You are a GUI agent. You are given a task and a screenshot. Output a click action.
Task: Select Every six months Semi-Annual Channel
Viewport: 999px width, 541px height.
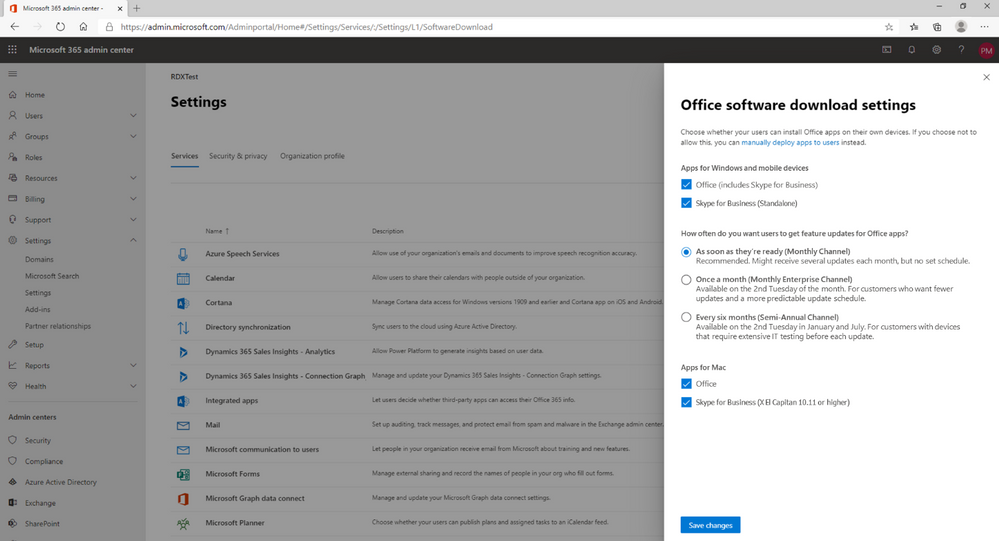coord(686,317)
